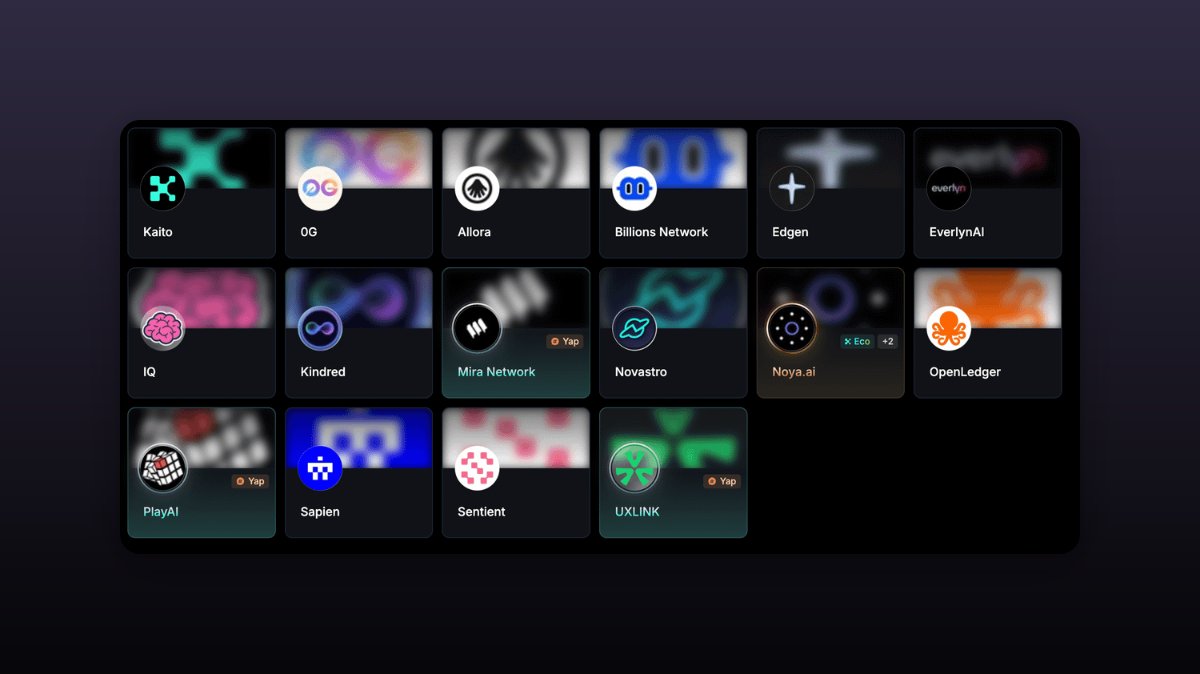The image size is (1200, 674).
Task: Click the Sentient banner image
Action: tap(516, 438)
